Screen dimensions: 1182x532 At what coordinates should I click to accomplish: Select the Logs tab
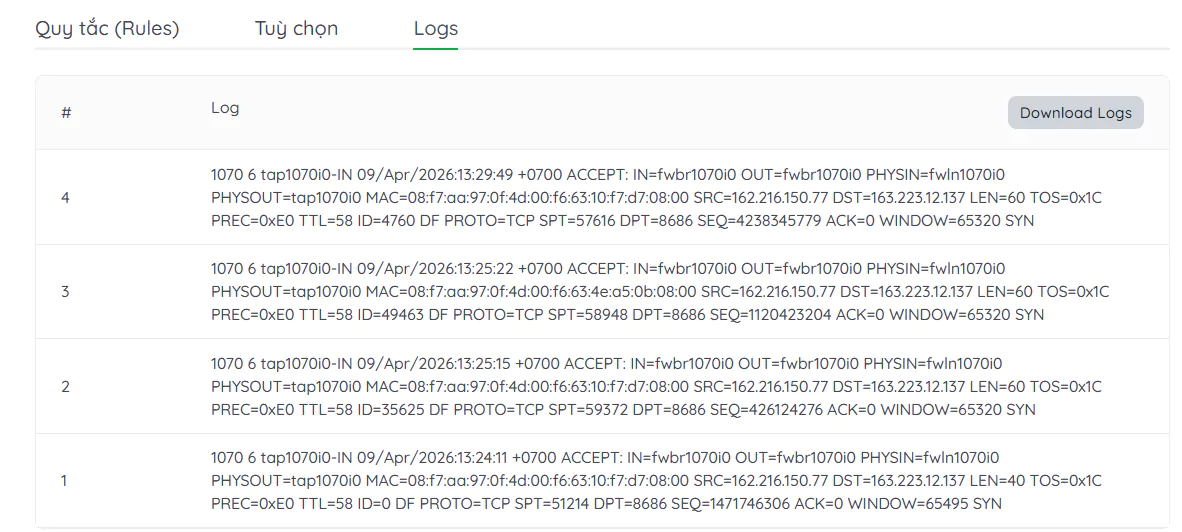pyautogui.click(x=435, y=28)
